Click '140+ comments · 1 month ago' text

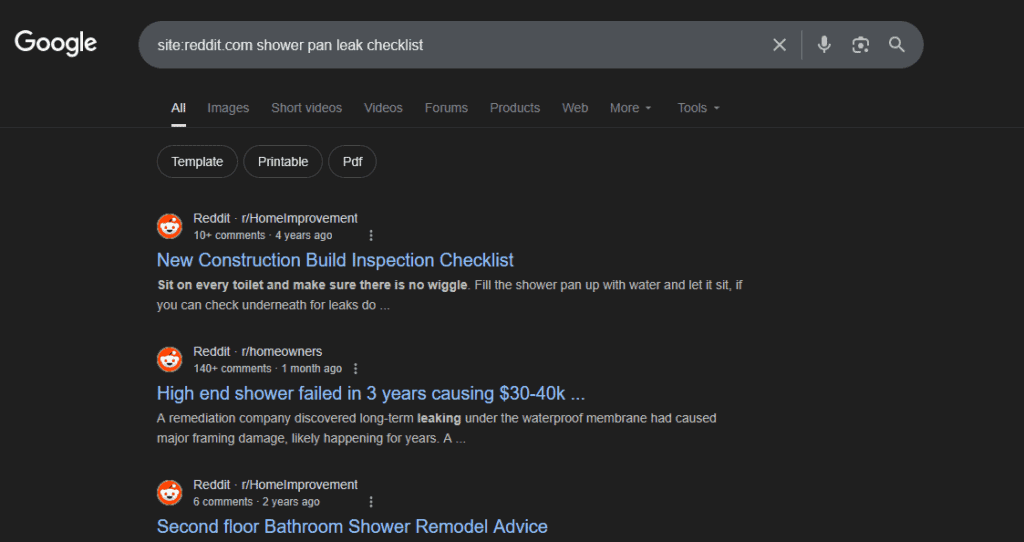[267, 368]
